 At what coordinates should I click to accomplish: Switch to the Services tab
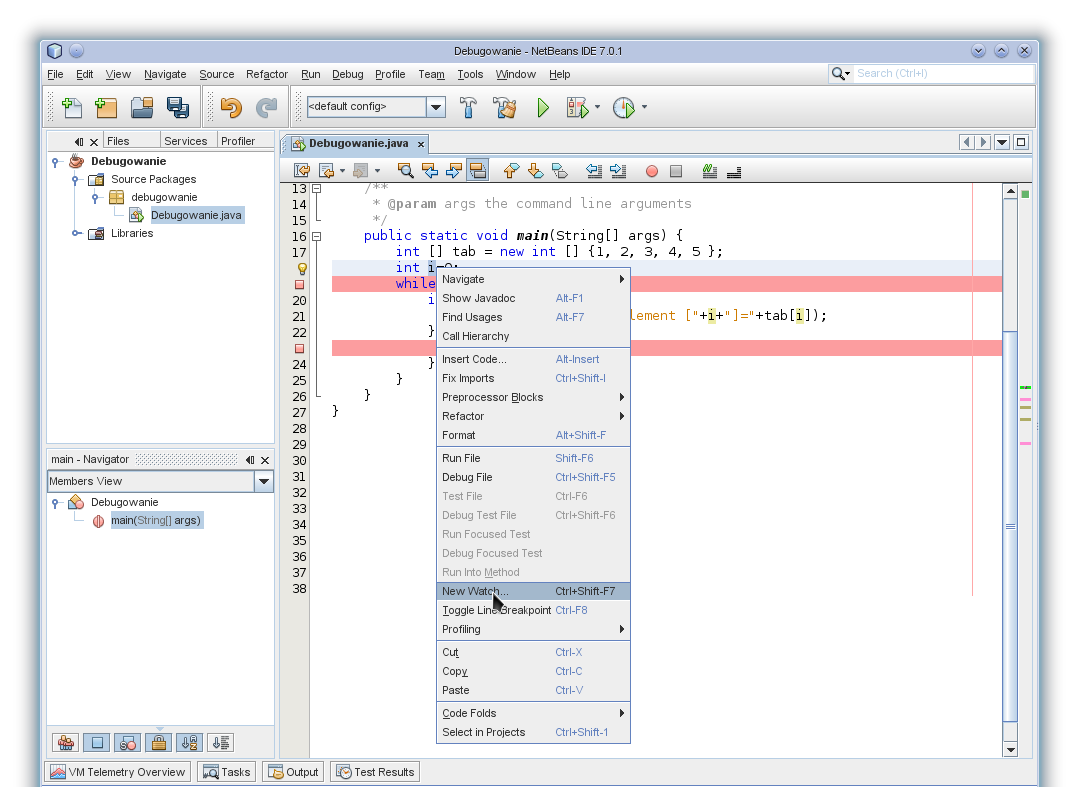(x=186, y=140)
